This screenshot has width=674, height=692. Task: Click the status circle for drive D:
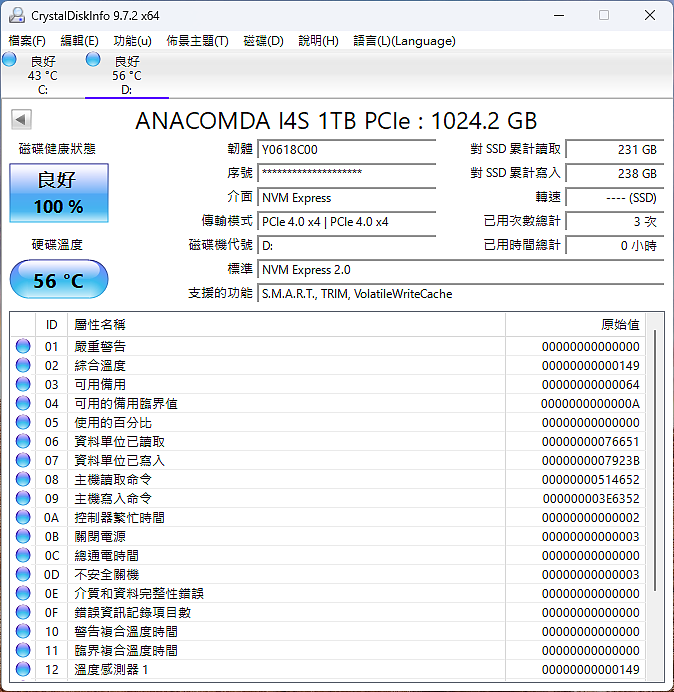[93, 59]
